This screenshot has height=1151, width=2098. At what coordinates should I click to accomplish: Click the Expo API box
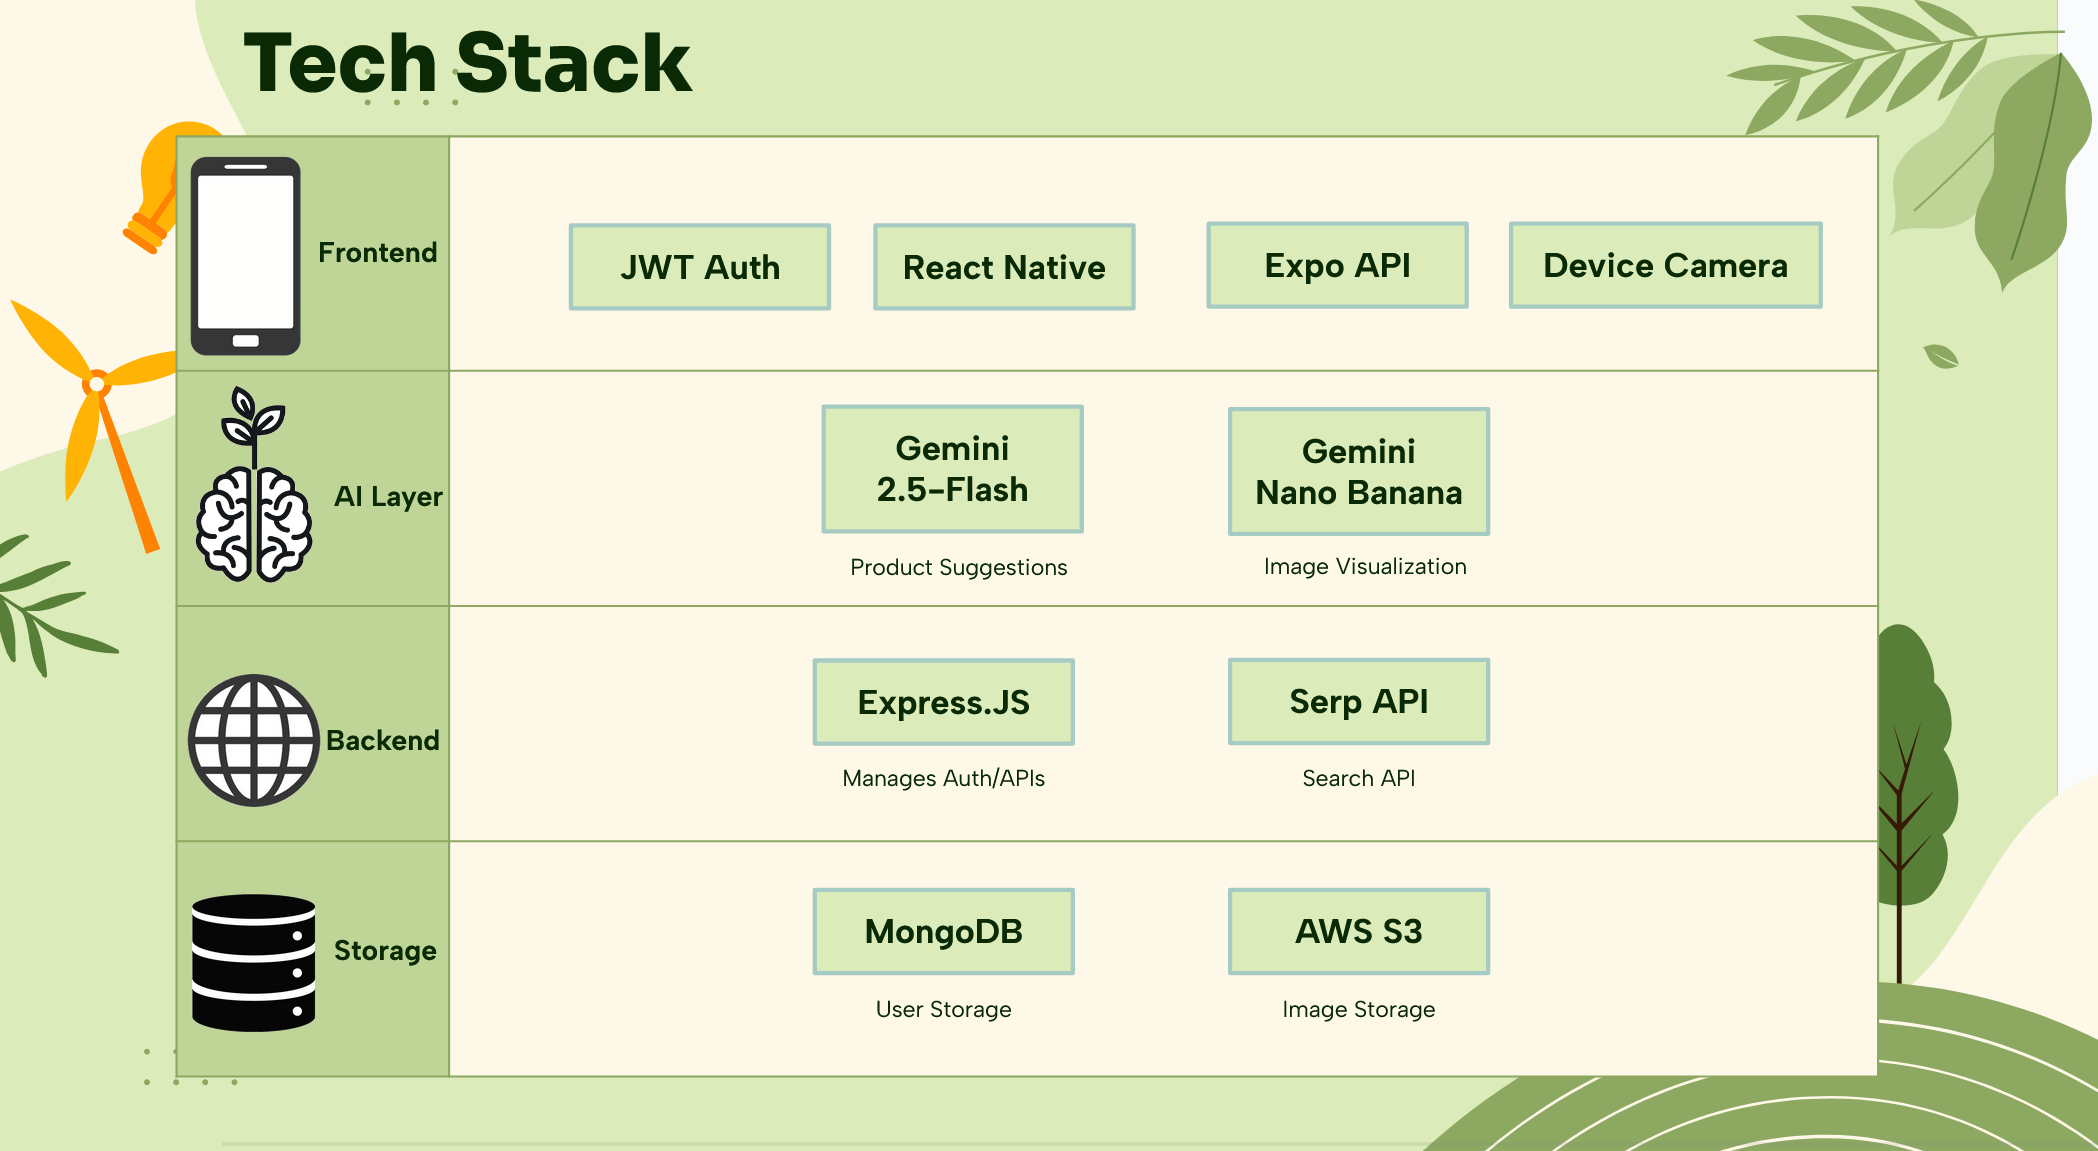click(1337, 265)
